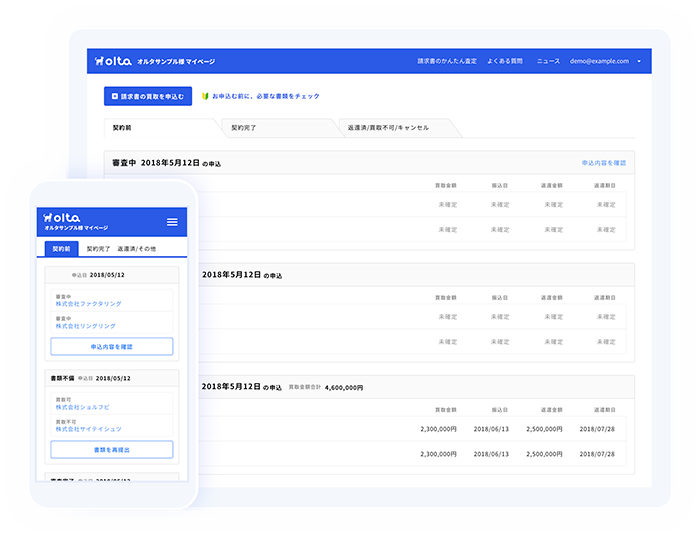Click 申込内容を確認 link in the 審査中 card
This screenshot has height=537, width=700.
(604, 163)
